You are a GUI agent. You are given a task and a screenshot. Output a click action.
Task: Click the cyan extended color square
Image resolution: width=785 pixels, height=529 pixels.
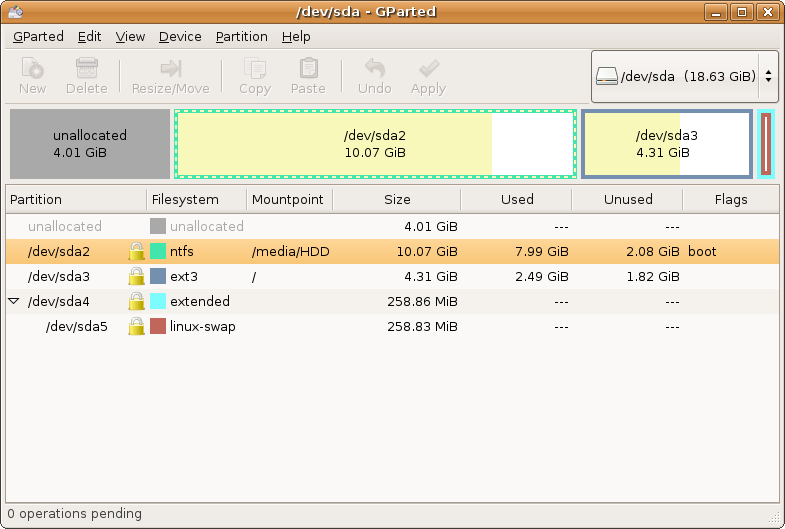click(x=158, y=301)
